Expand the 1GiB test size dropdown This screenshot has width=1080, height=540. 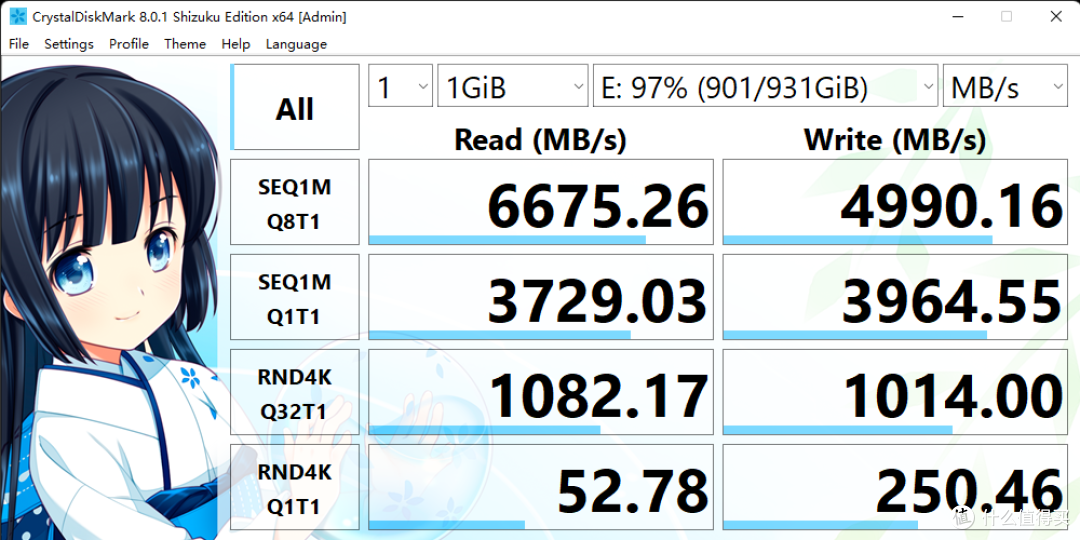pos(512,86)
